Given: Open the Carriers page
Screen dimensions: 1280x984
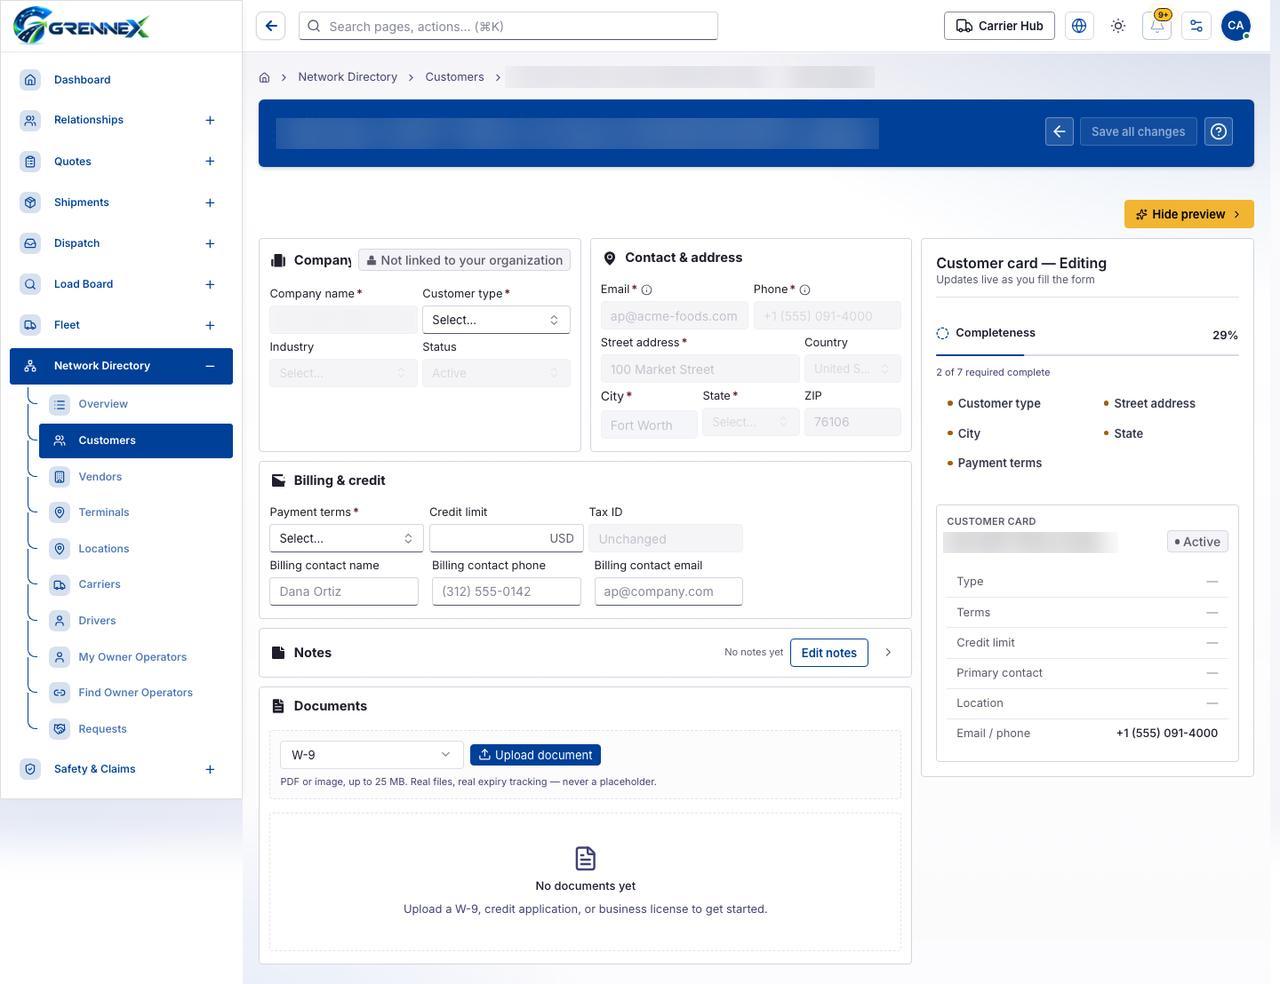Looking at the screenshot, I should (136, 584).
